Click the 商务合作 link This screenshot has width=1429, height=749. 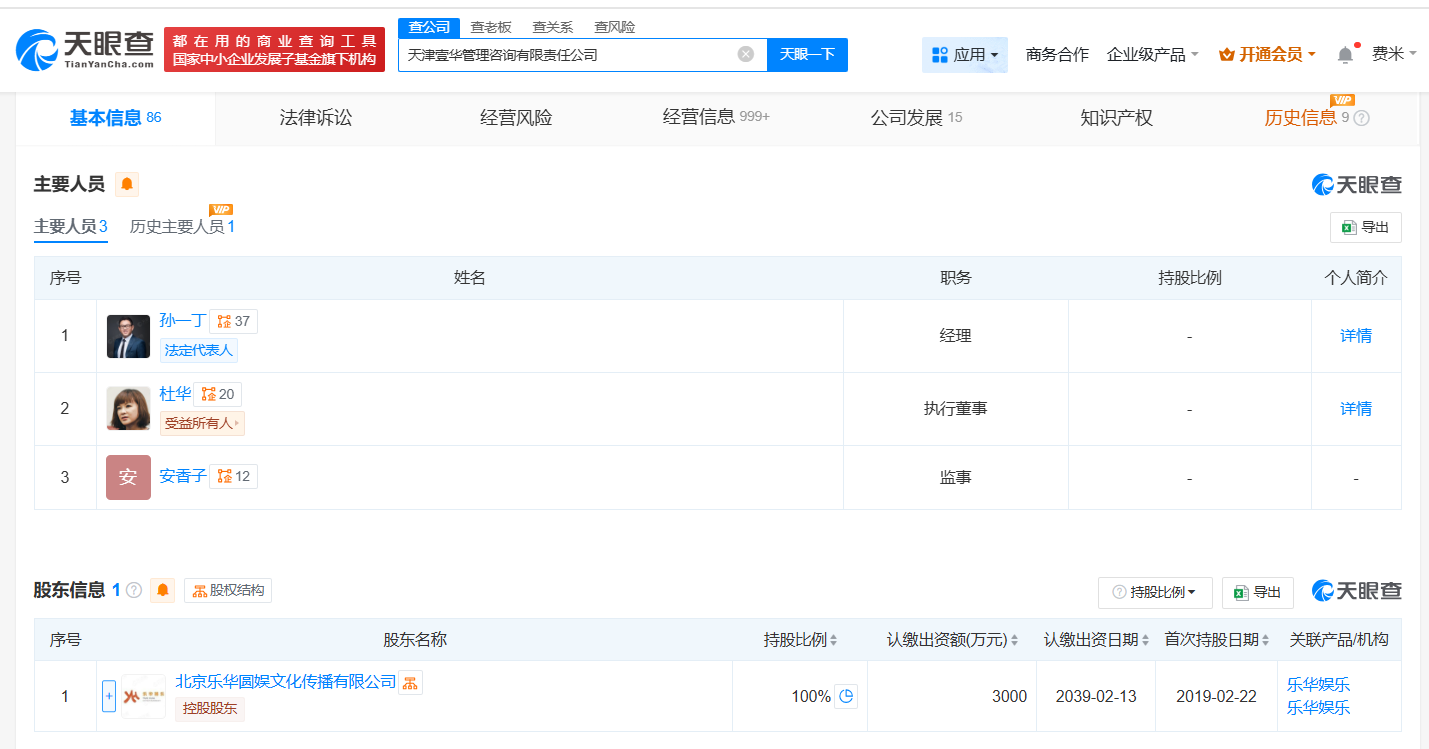[x=1057, y=55]
